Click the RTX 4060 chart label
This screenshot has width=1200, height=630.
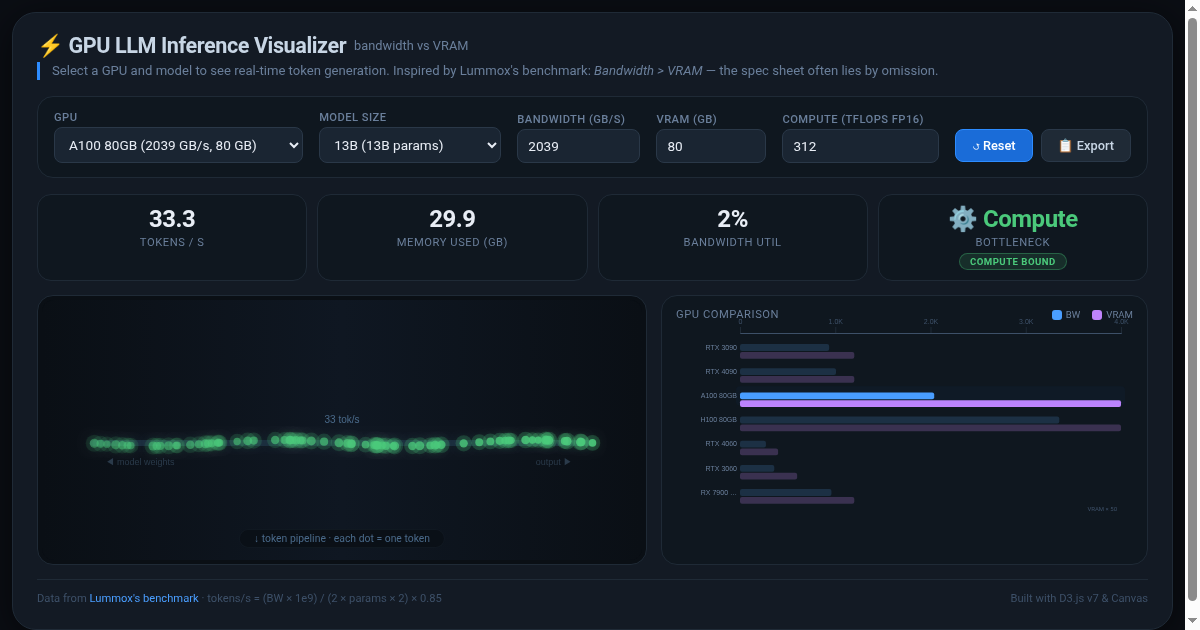pyautogui.click(x=721, y=444)
